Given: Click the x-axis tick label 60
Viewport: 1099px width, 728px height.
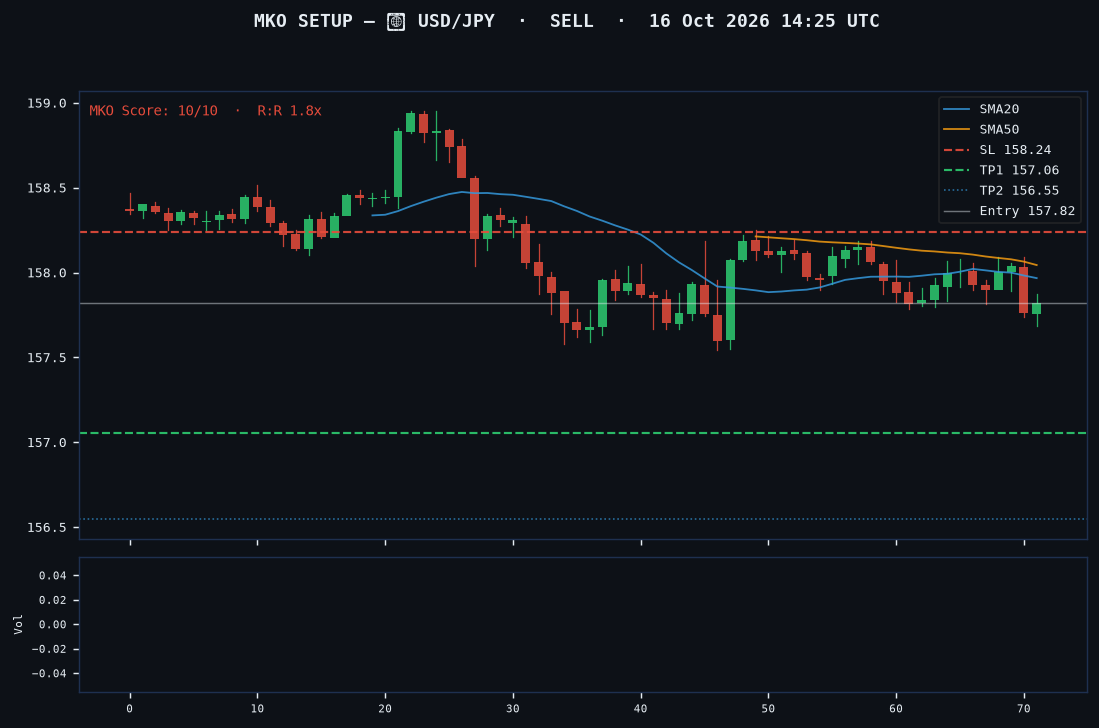Looking at the screenshot, I should 896,709.
